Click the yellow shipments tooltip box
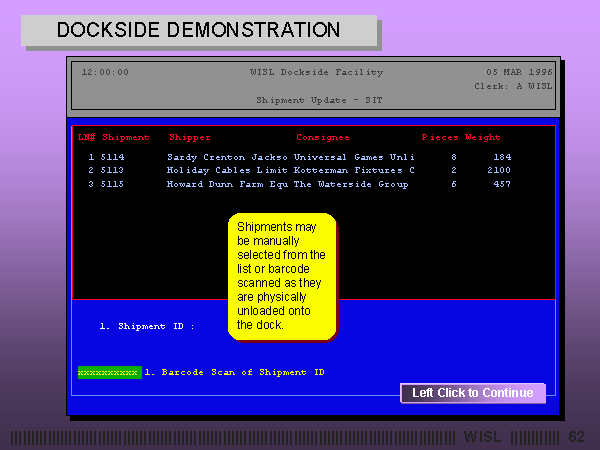 click(x=282, y=277)
